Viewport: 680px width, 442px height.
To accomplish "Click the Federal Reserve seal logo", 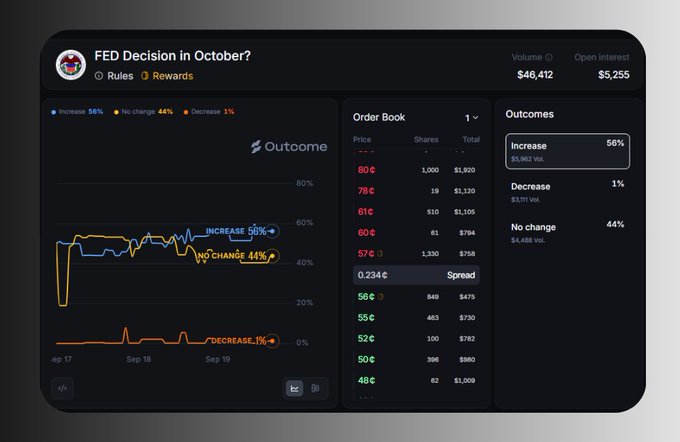I will click(71, 65).
